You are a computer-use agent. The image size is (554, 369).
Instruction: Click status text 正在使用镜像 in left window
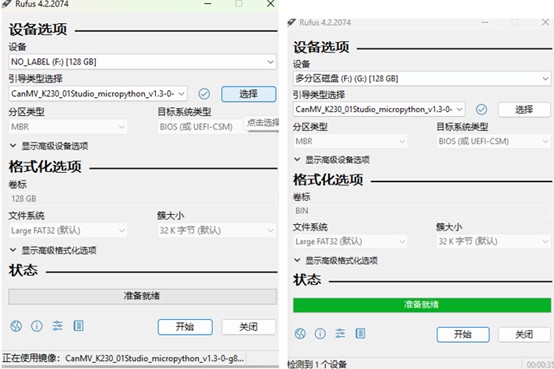(123, 358)
